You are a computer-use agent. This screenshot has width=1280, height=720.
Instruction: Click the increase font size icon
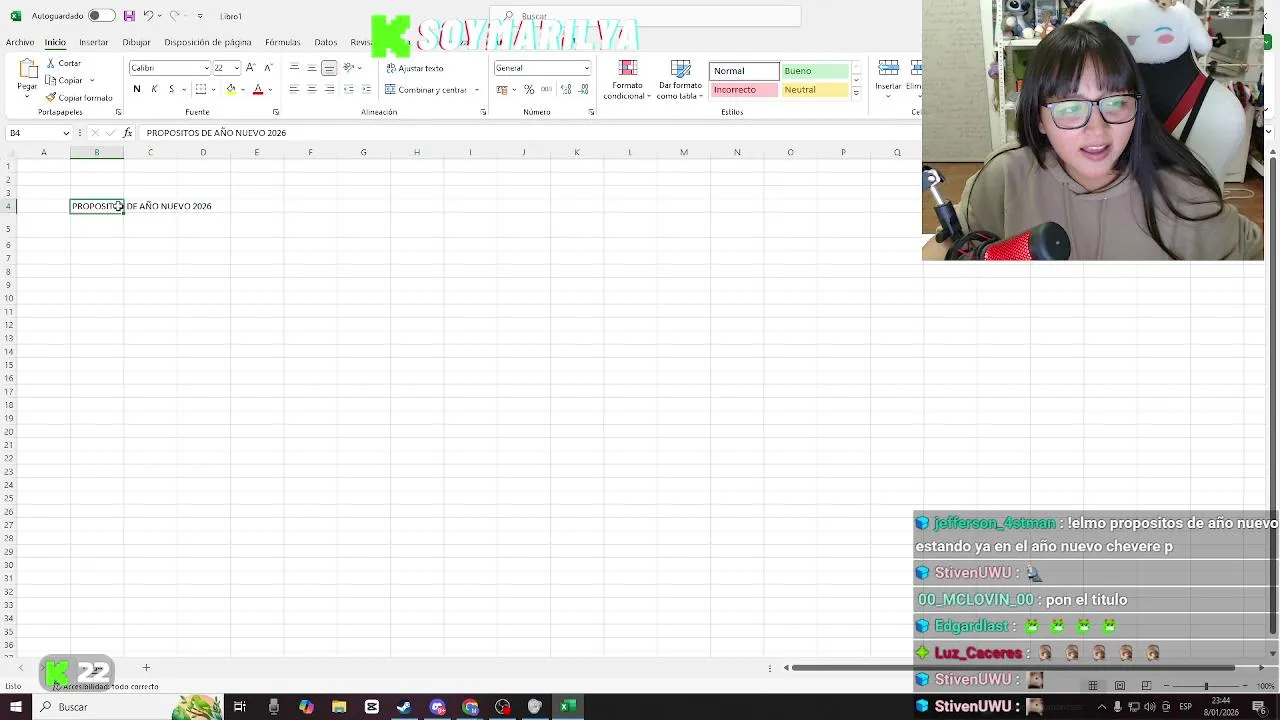[250, 68]
